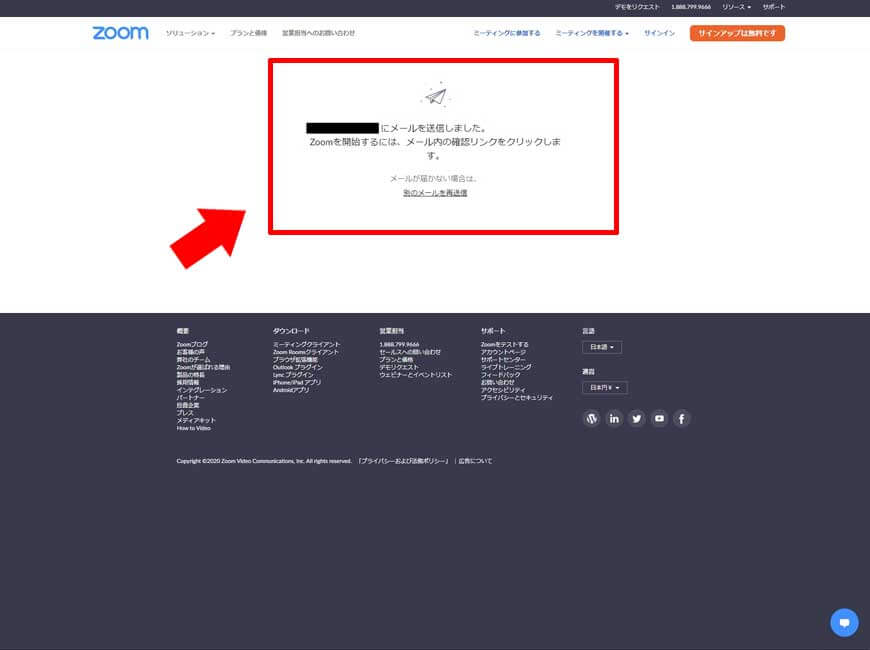870x650 pixels.
Task: Open the WordPress blog icon in footer
Action: [591, 419]
